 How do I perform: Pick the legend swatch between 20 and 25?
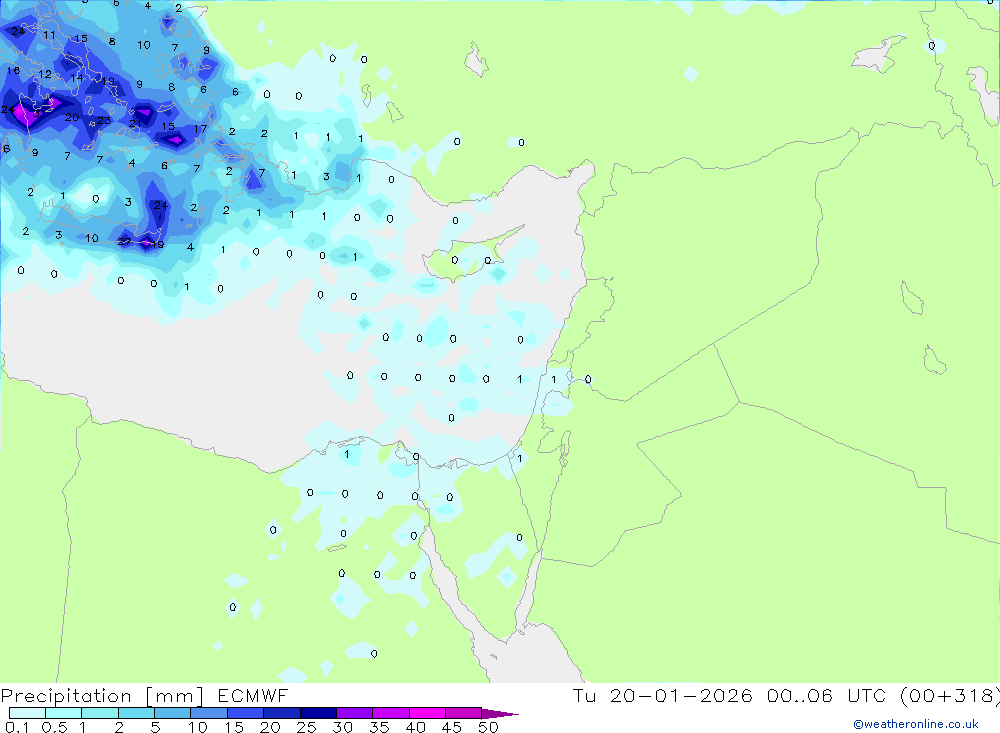(x=282, y=713)
